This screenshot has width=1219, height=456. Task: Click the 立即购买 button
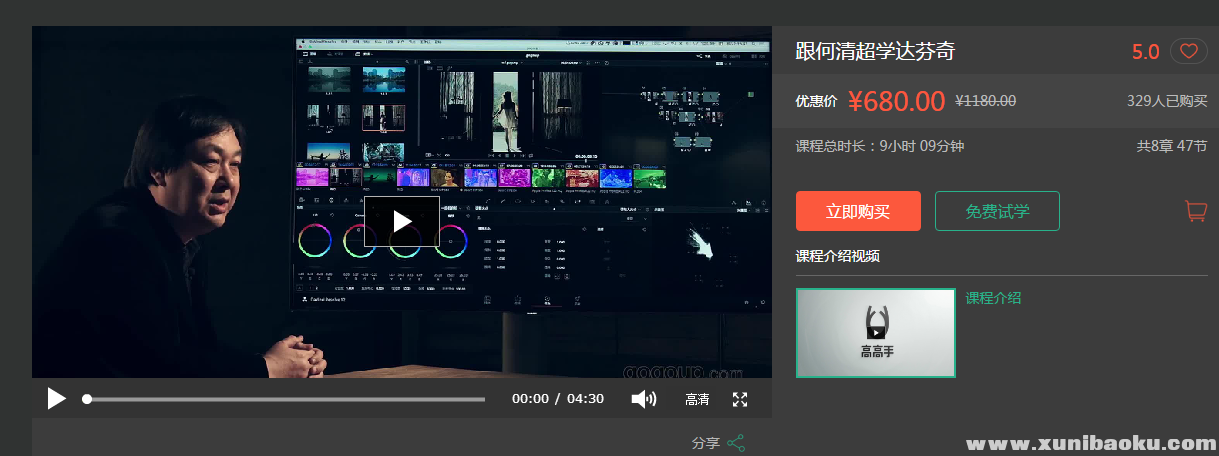[858, 211]
